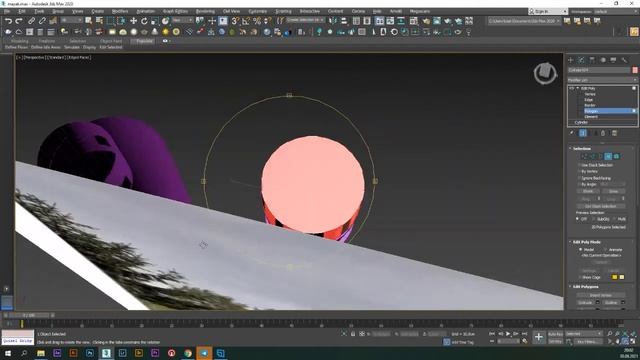Click the object color swatch beside name
The height and width of the screenshot is (360, 640).
[x=635, y=70]
